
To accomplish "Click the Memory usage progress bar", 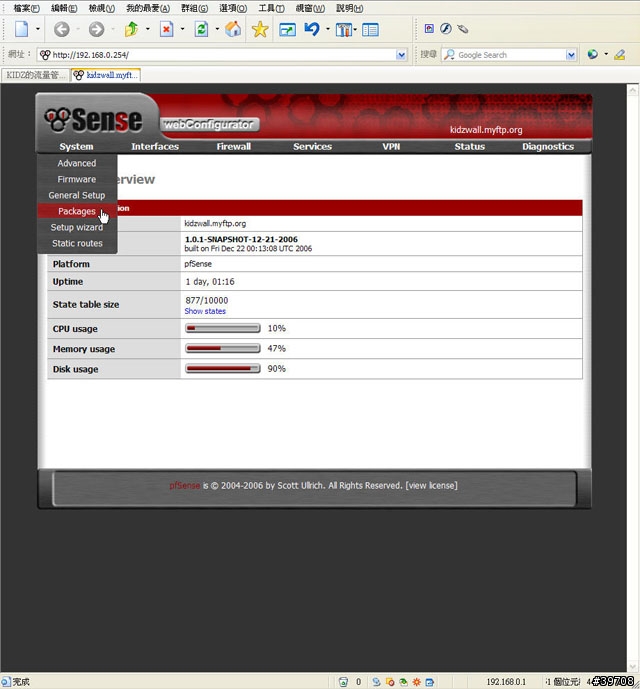I will 223,348.
